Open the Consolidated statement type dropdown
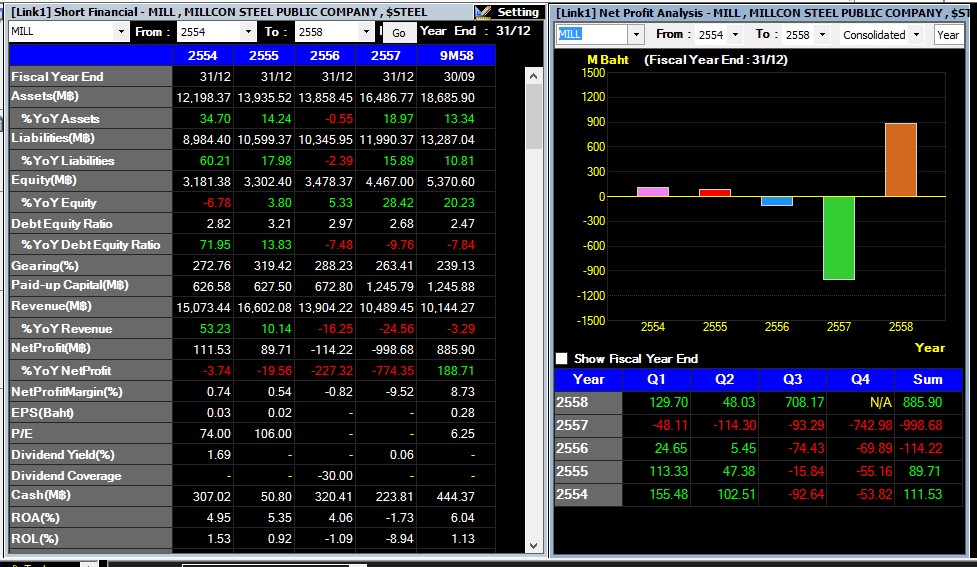The image size is (977, 567). click(x=916, y=35)
